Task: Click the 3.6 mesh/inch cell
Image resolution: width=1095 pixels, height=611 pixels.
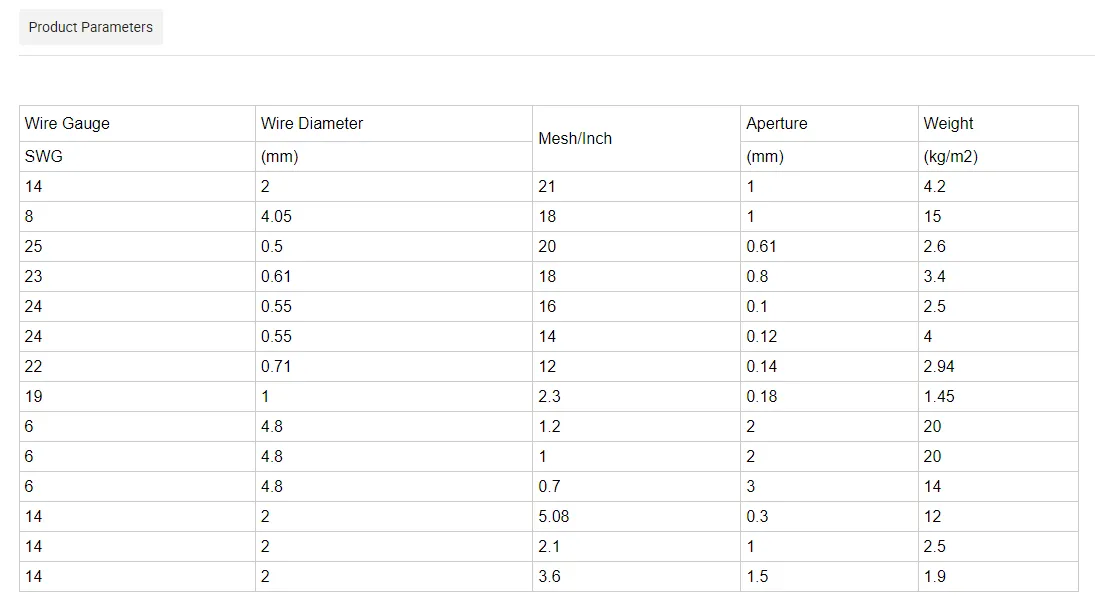Action: [549, 576]
